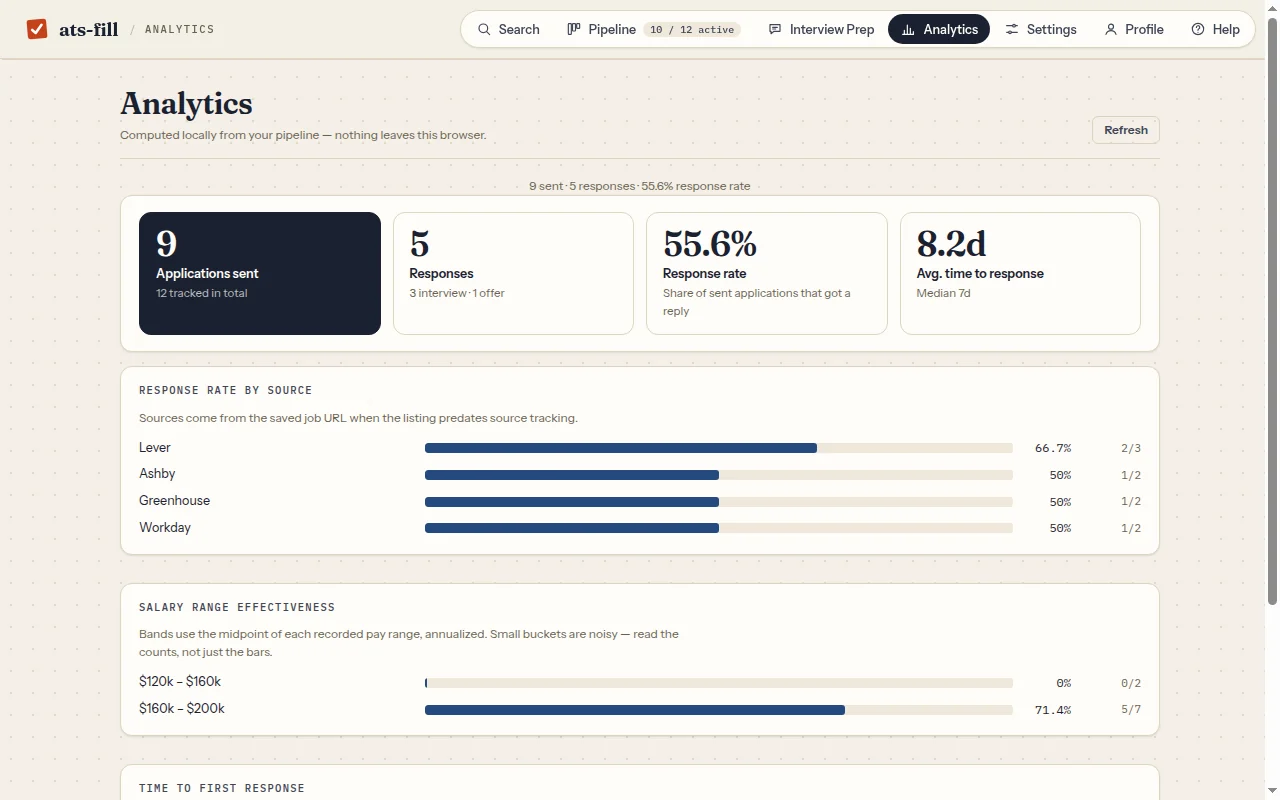Click the 'Median 7d' text
The width and height of the screenshot is (1280, 800).
point(943,293)
